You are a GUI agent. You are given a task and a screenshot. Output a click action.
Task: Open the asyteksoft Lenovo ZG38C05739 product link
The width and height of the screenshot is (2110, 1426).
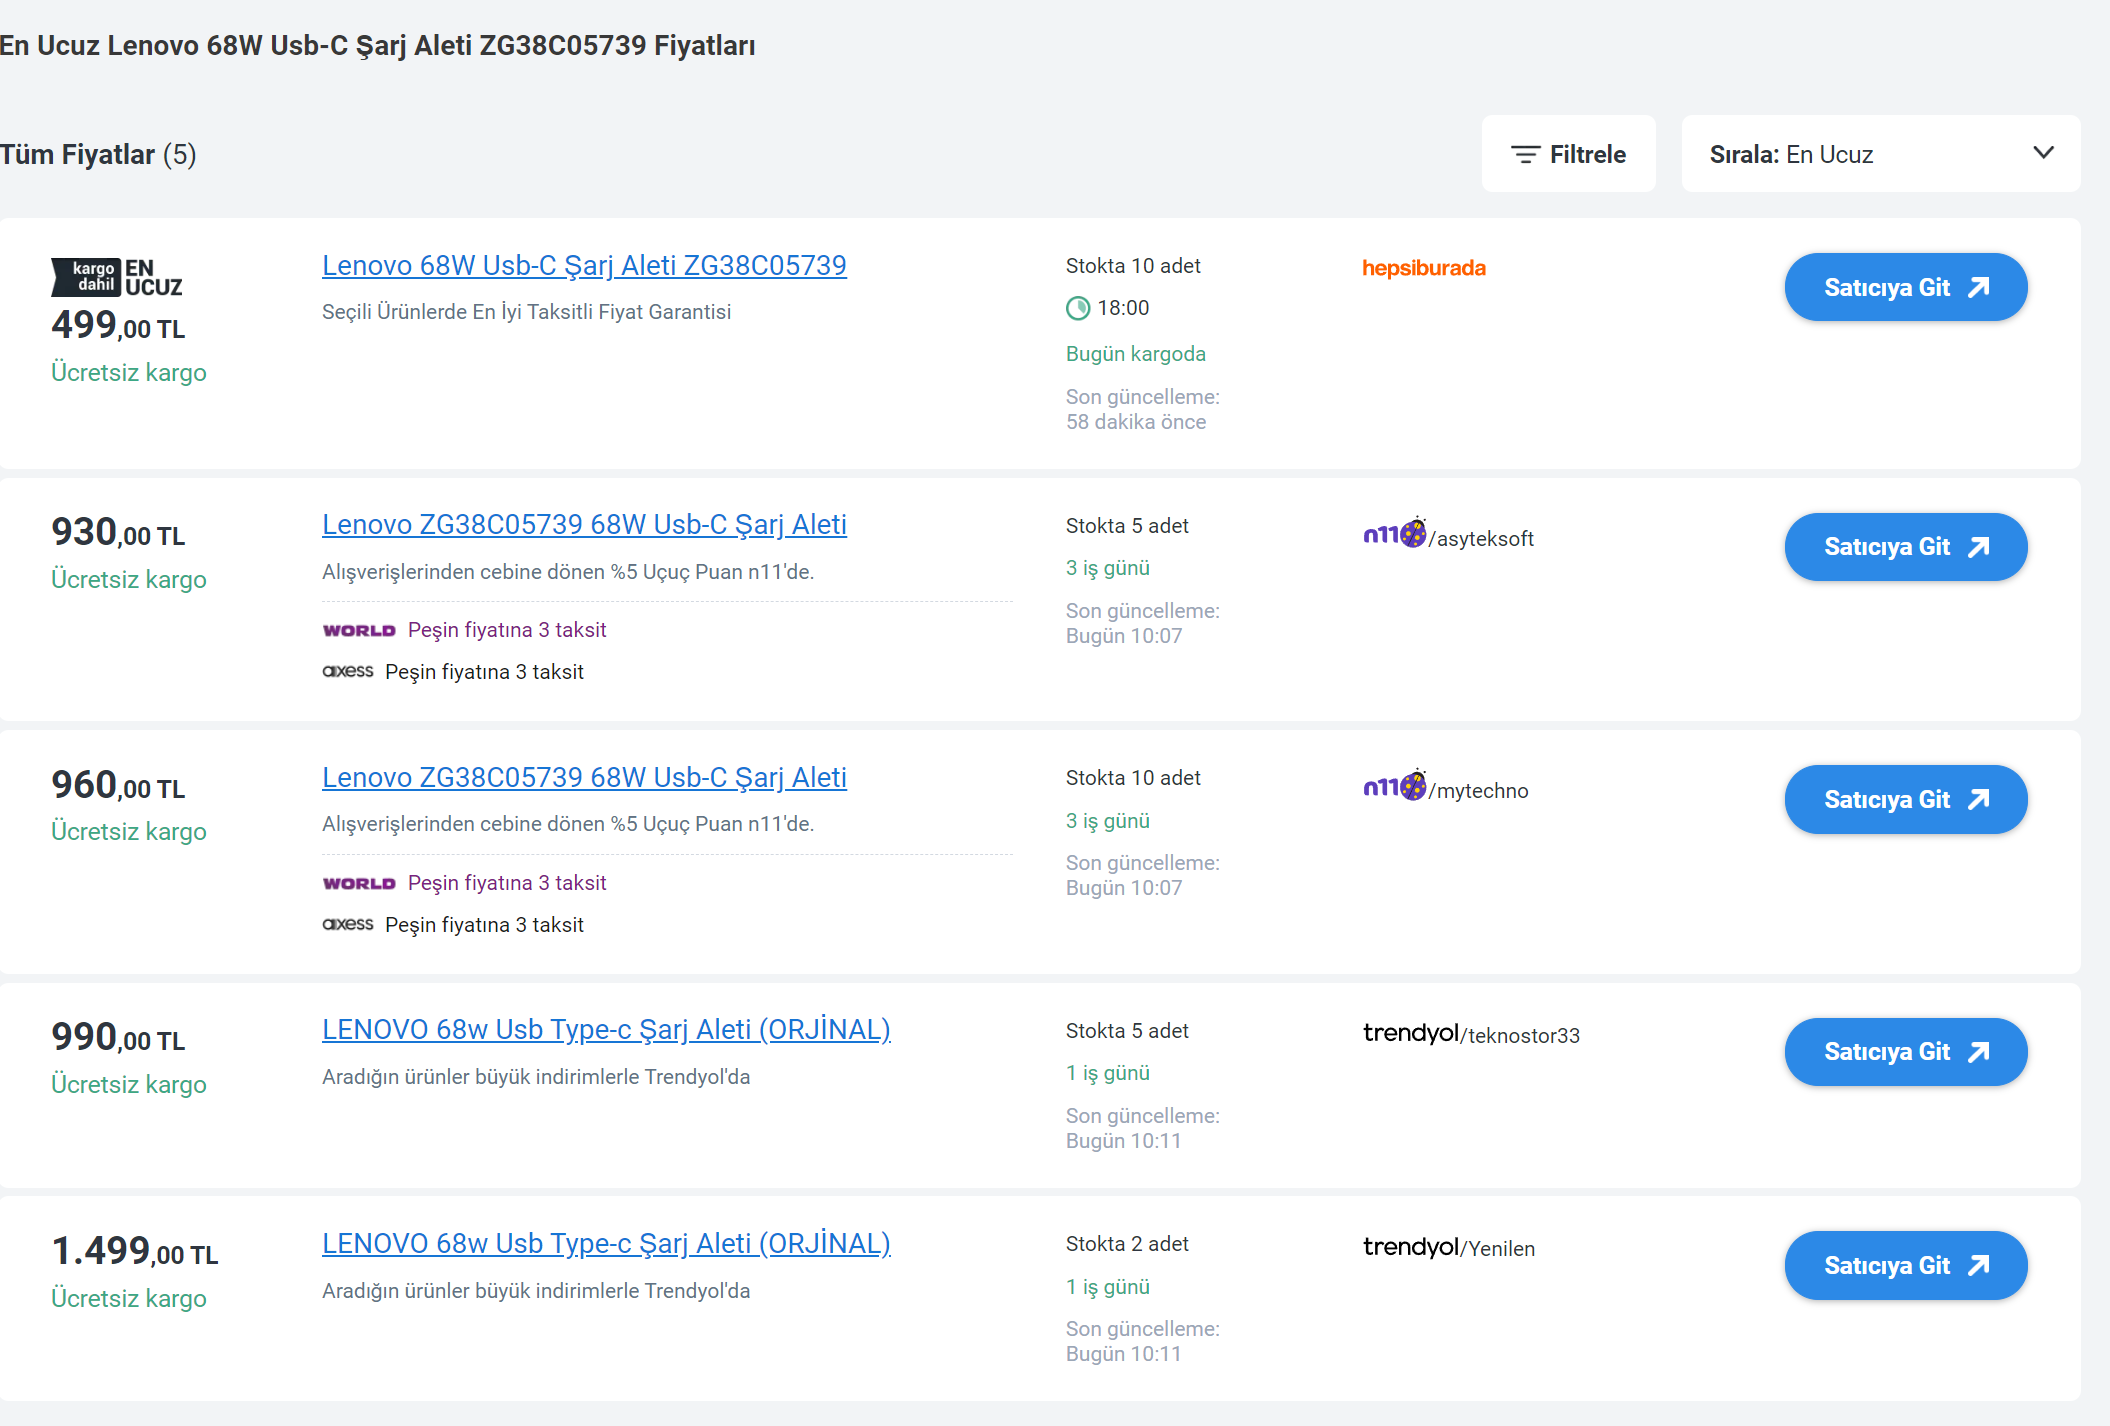click(x=584, y=524)
